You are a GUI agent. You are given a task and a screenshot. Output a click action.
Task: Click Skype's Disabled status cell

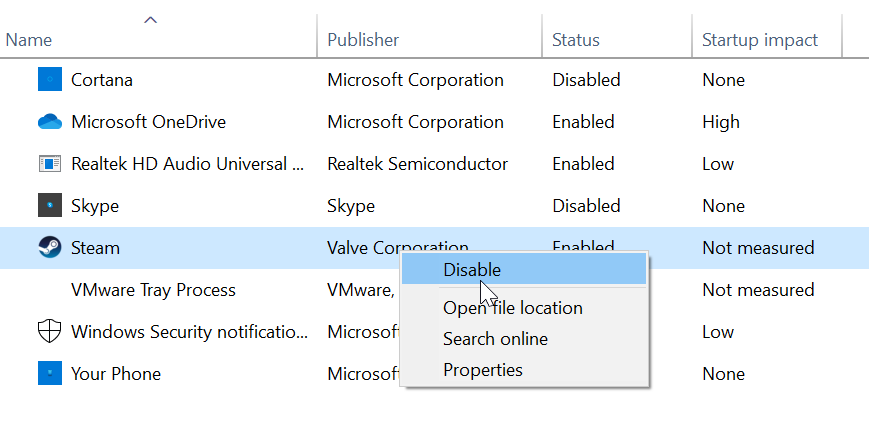pyautogui.click(x=586, y=206)
